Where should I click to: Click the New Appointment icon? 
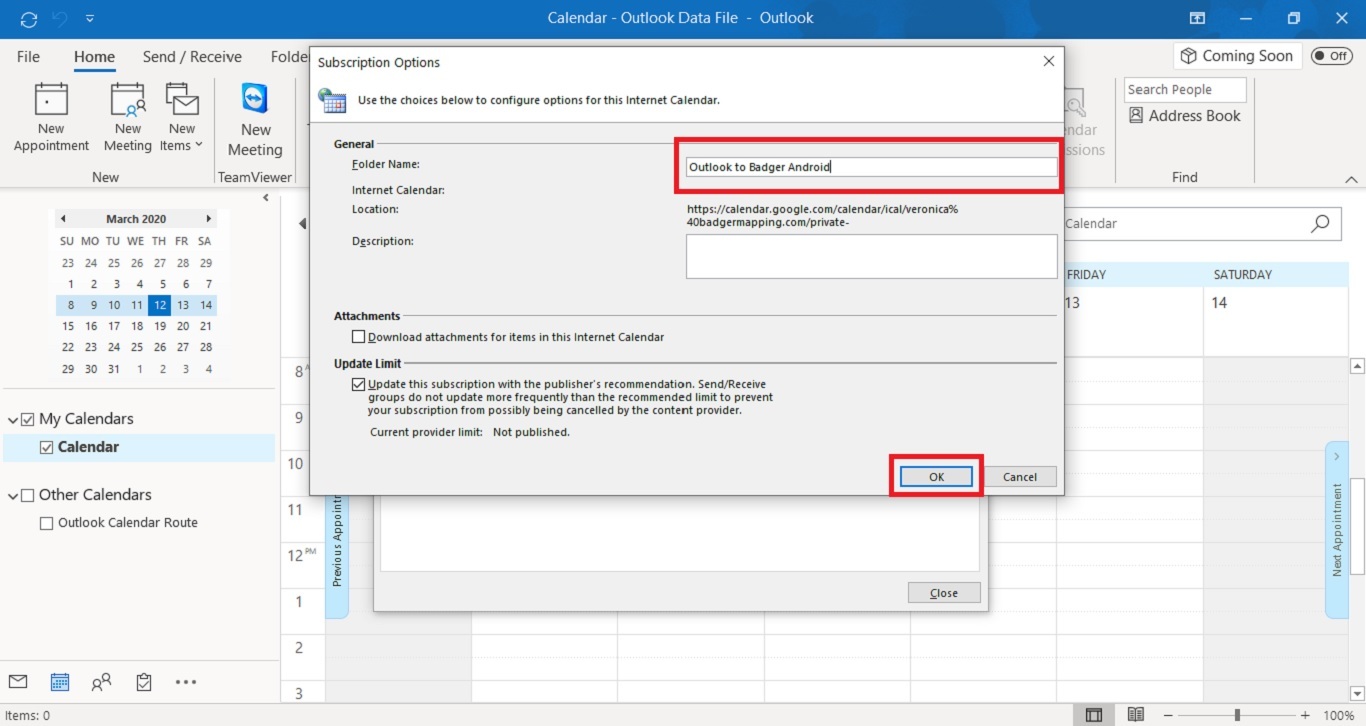(x=51, y=101)
